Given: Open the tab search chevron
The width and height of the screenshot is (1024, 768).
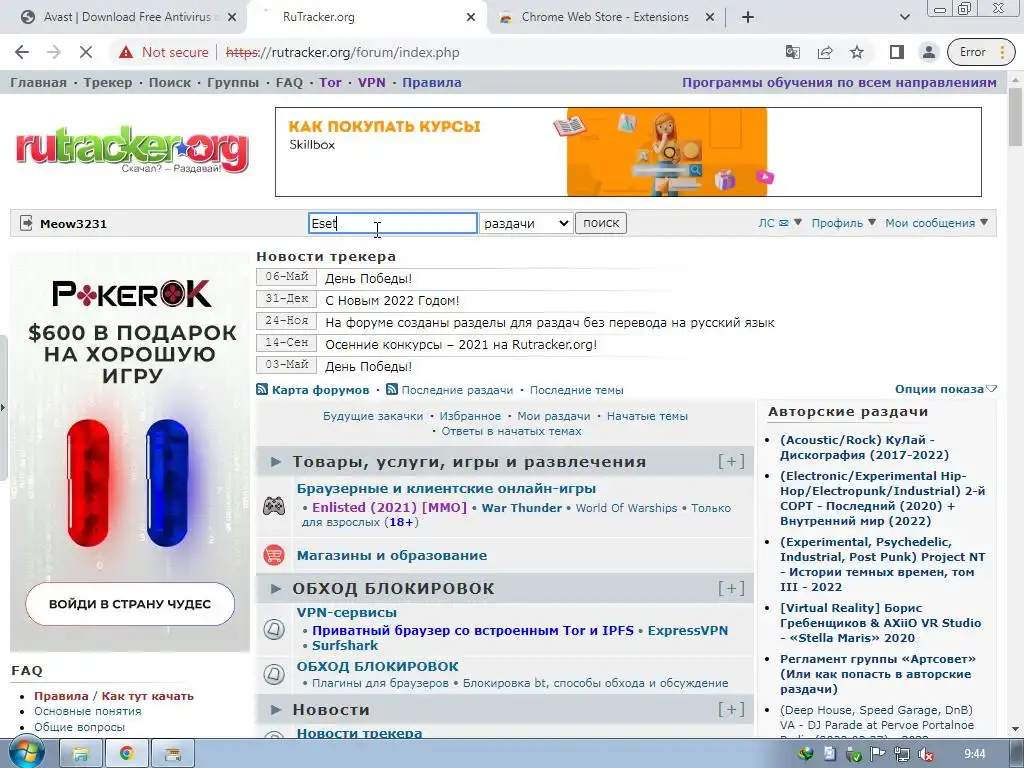Looking at the screenshot, I should pyautogui.click(x=904, y=17).
